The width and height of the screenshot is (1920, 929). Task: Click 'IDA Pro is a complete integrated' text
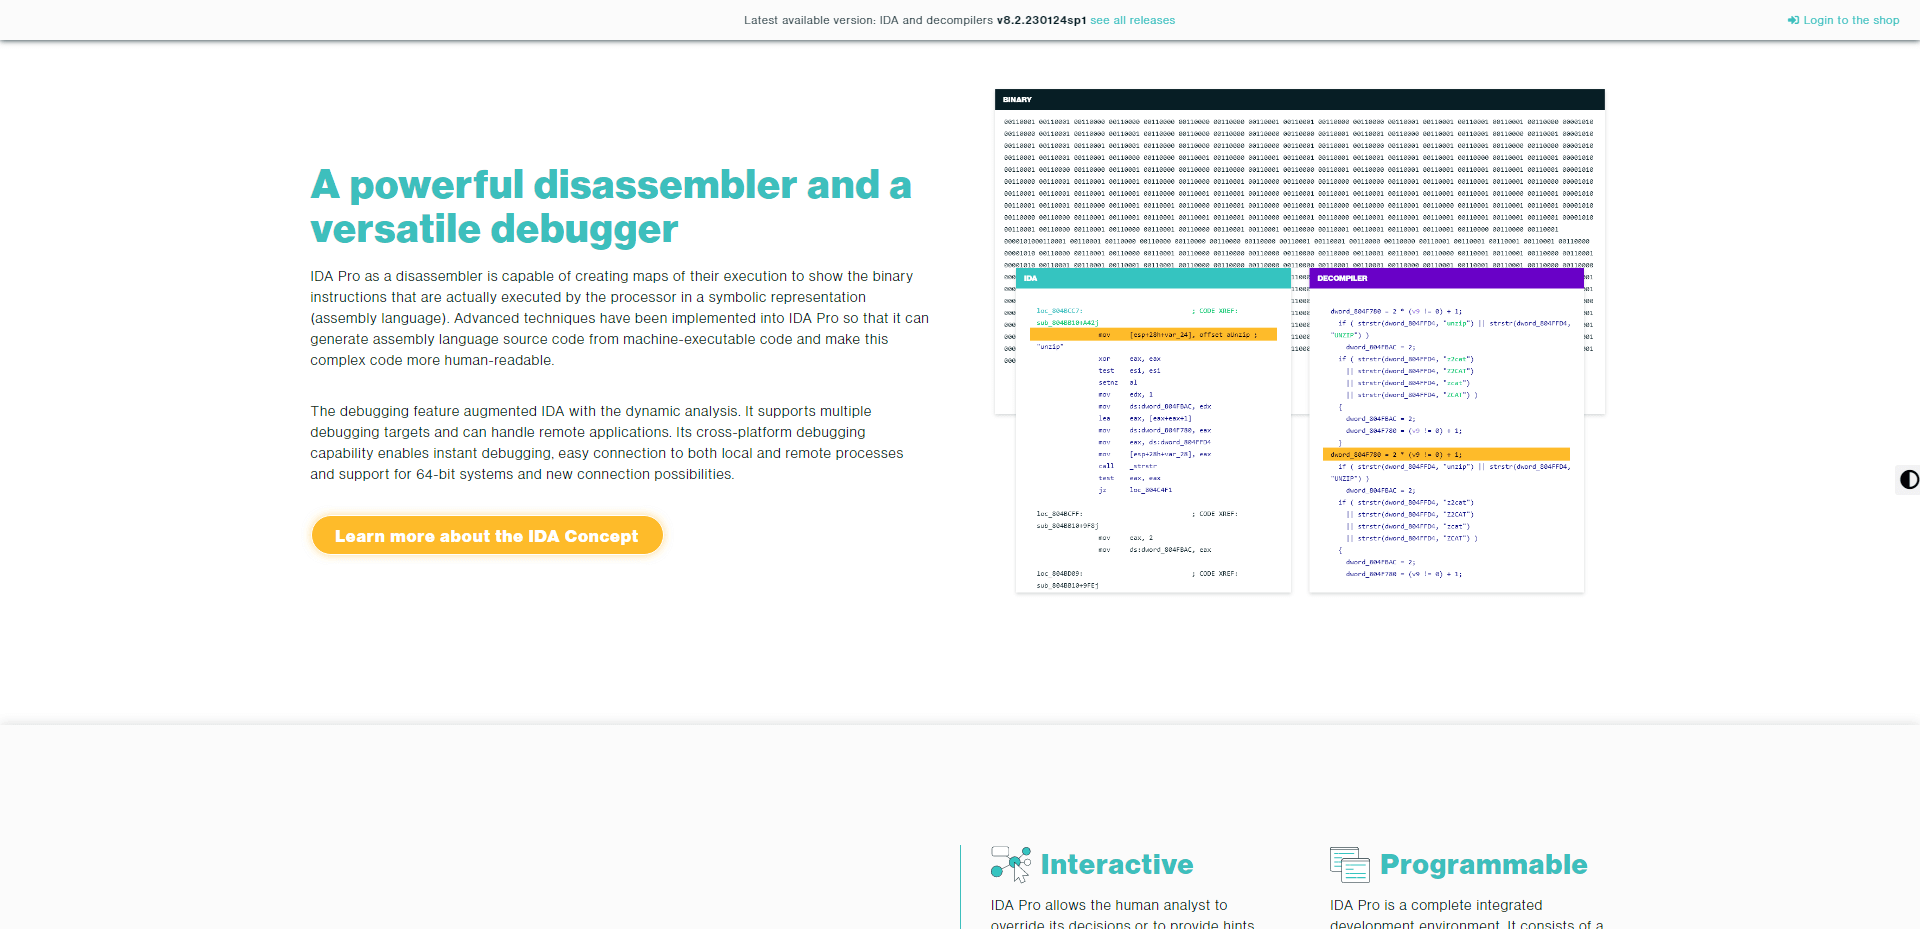coord(1436,905)
